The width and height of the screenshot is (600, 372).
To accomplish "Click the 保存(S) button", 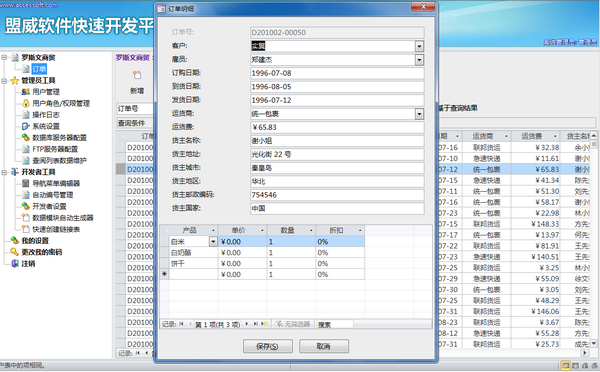I will (x=267, y=346).
